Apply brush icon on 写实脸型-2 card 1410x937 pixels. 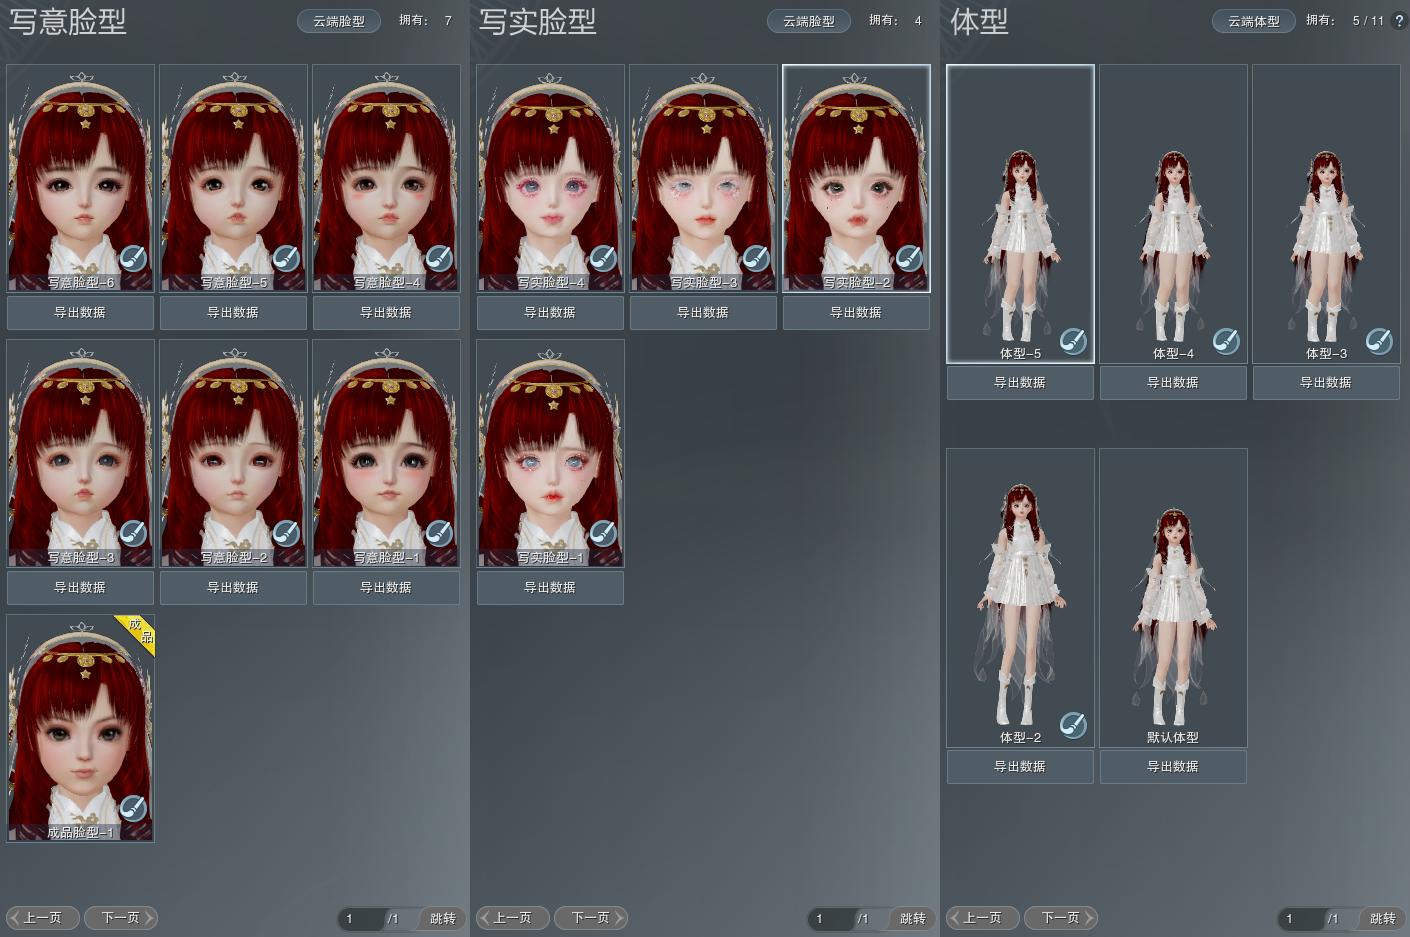pyautogui.click(x=909, y=258)
